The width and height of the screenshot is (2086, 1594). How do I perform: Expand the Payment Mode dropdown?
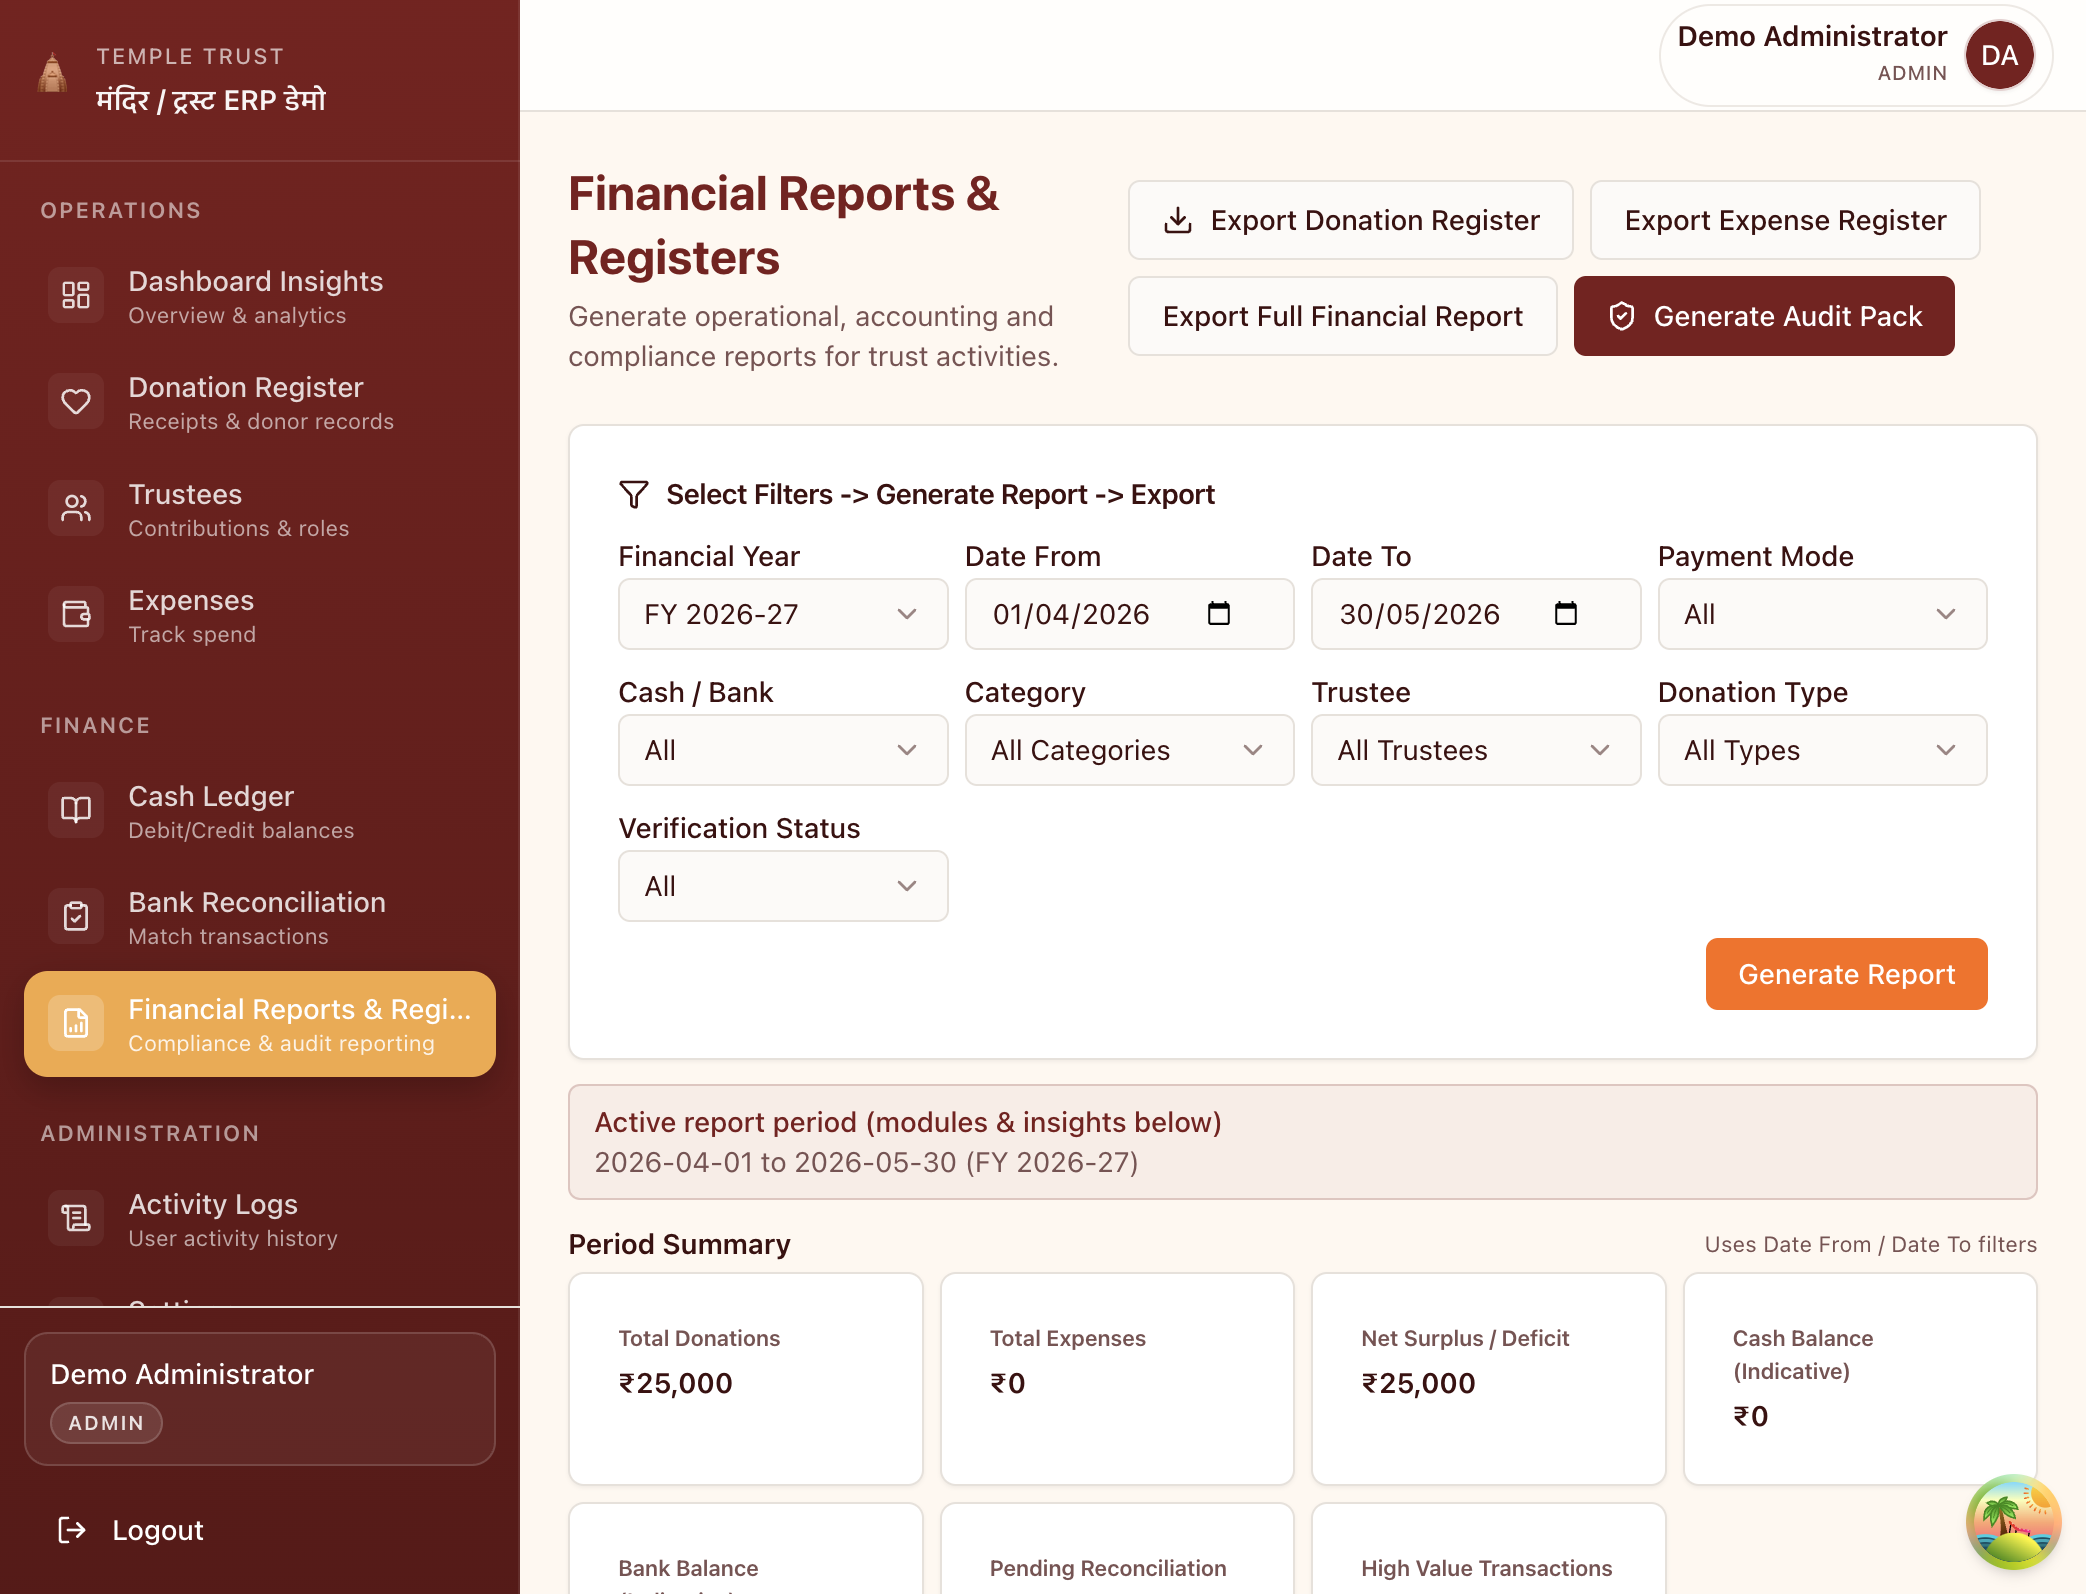pyautogui.click(x=1822, y=614)
